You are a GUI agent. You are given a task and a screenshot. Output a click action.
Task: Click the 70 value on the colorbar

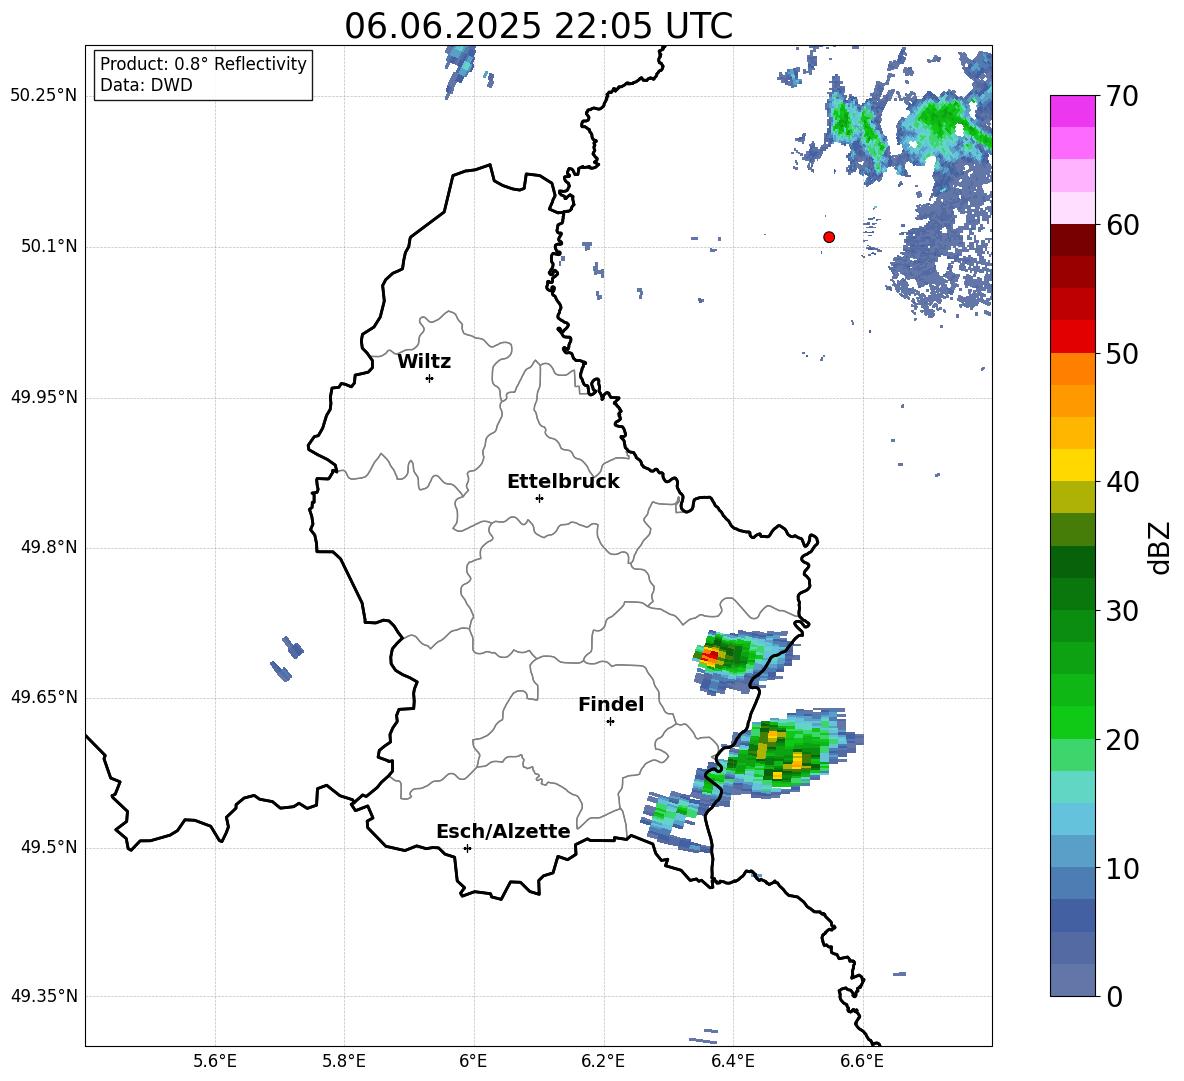(x=1122, y=96)
